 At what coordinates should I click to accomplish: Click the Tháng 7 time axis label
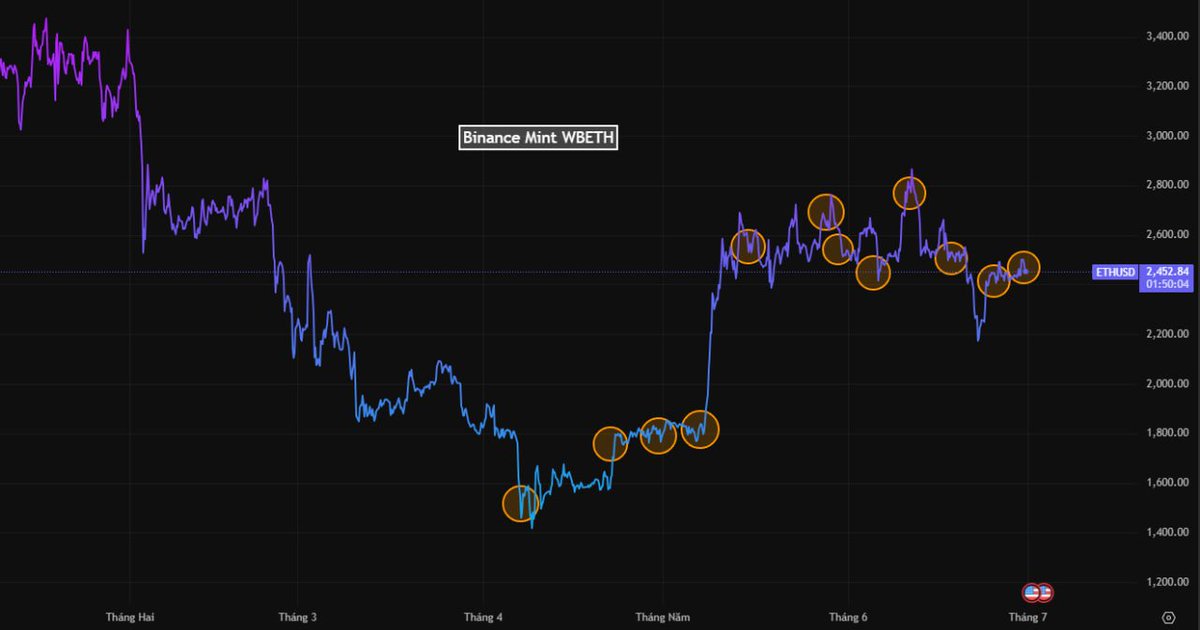tap(1027, 617)
